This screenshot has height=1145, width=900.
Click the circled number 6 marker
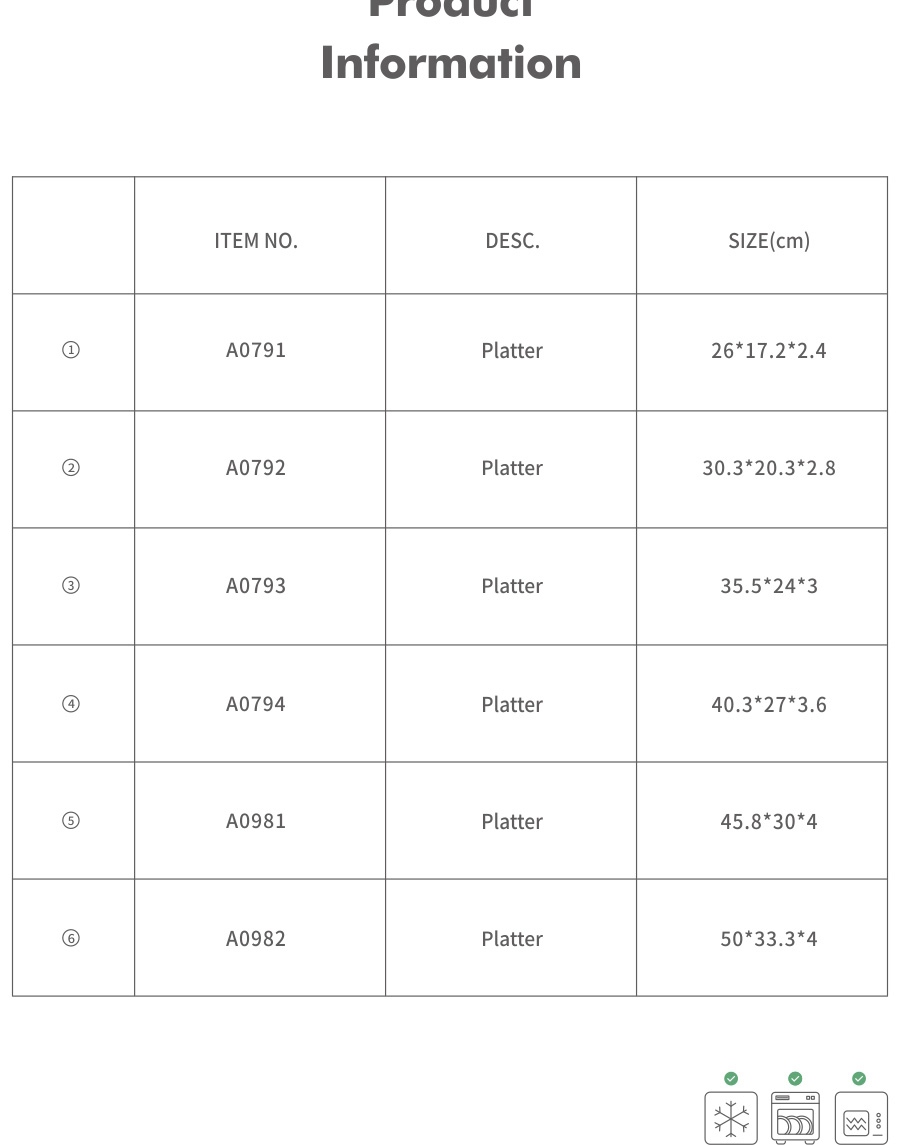(71, 938)
